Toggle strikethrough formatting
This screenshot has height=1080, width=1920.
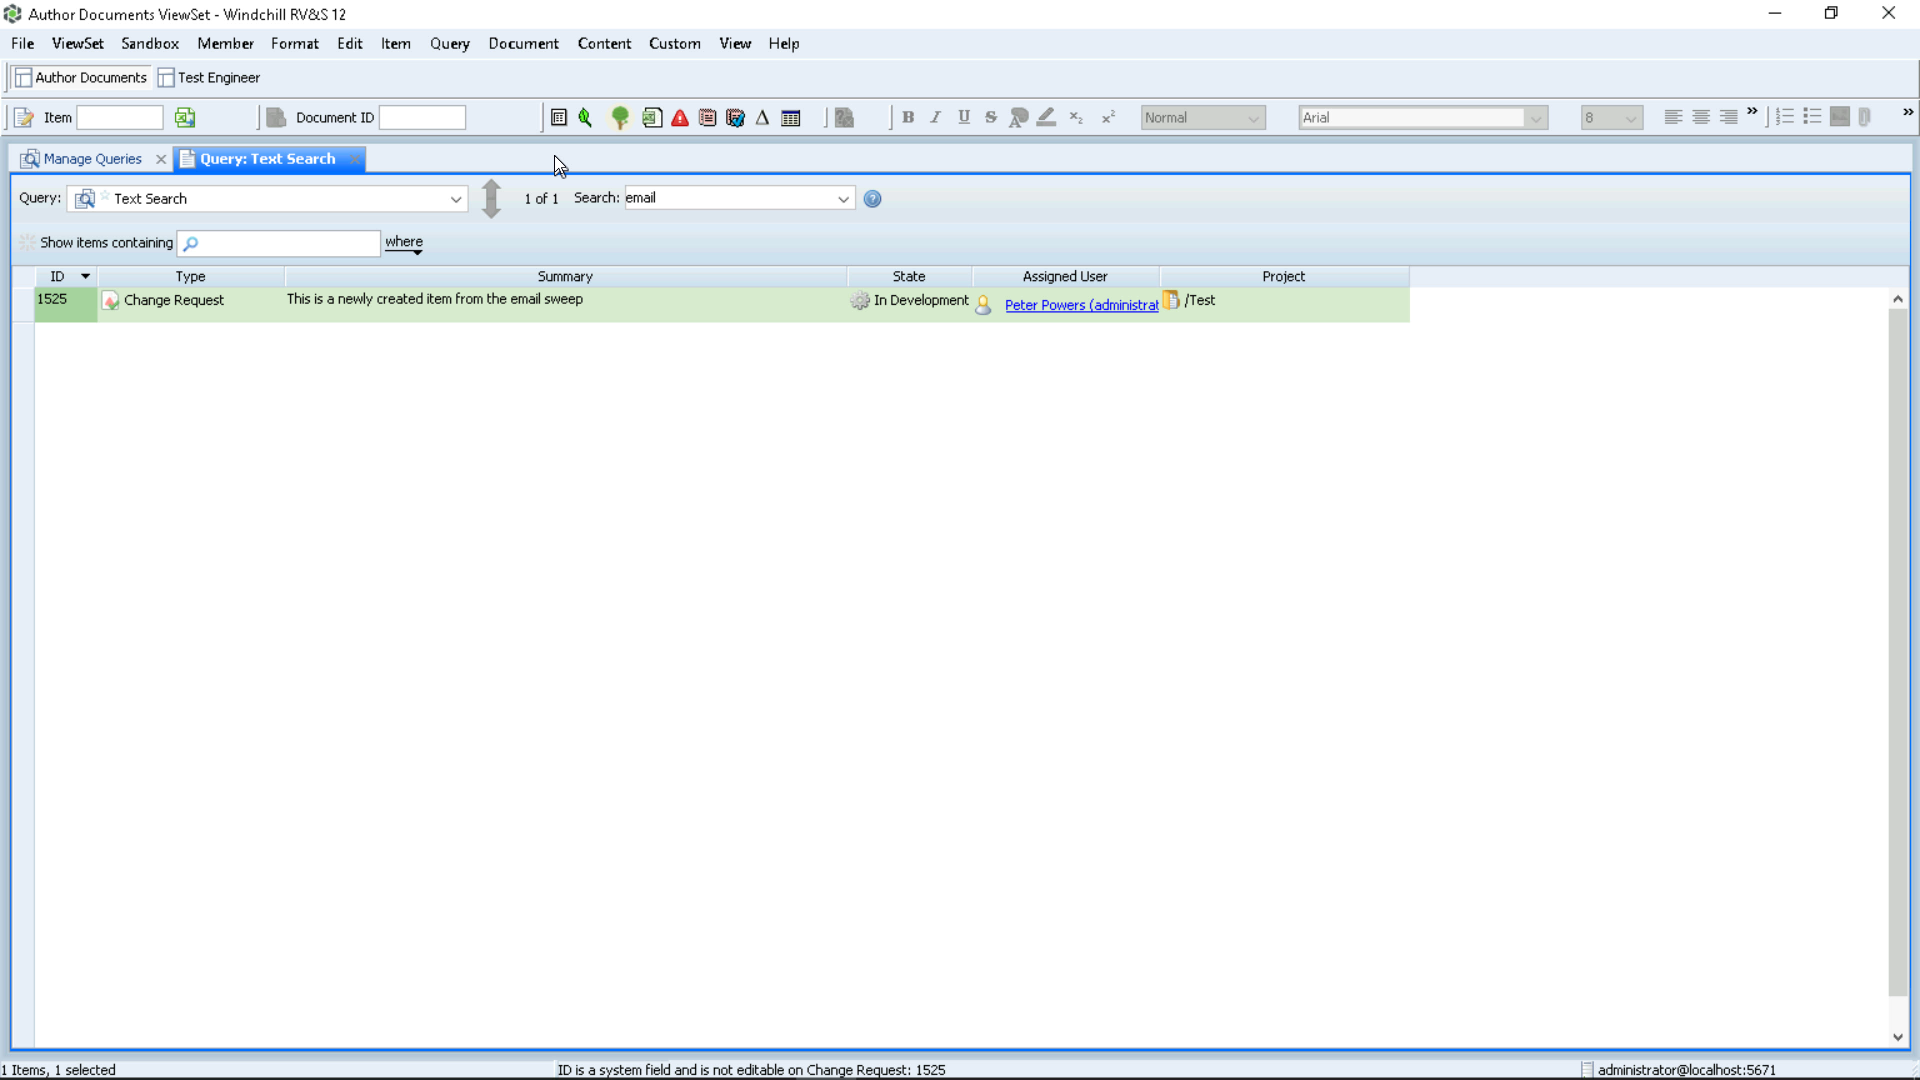point(991,117)
